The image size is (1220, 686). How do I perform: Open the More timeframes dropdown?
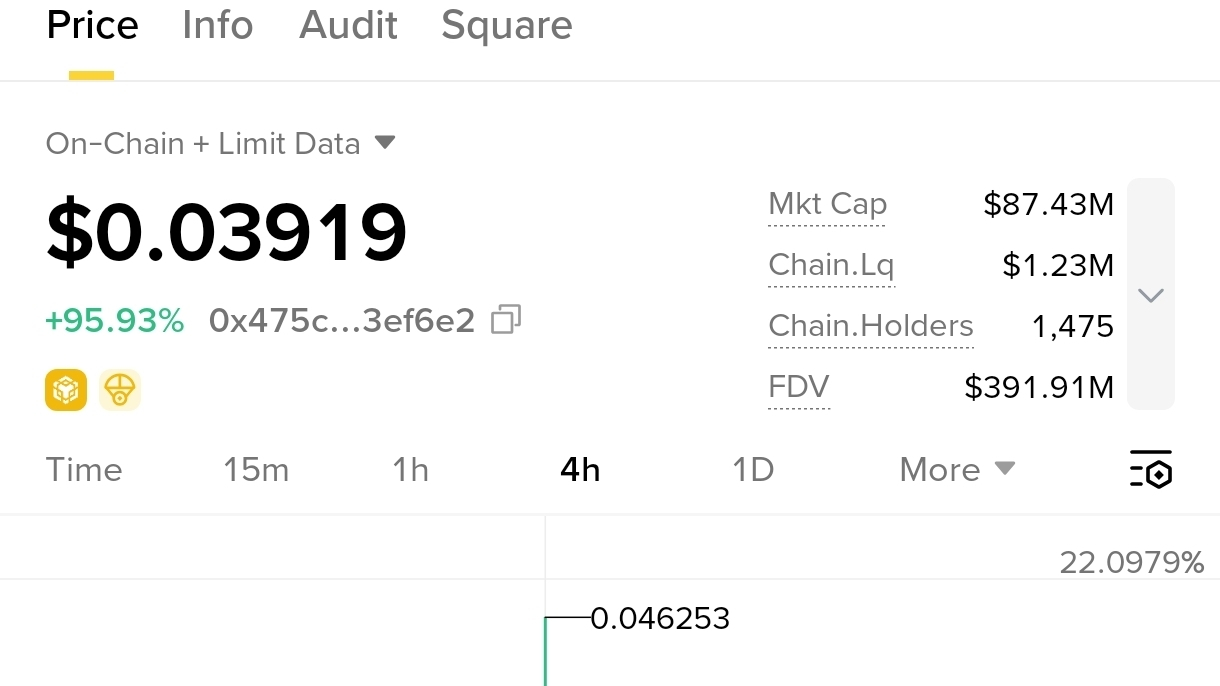pyautogui.click(x=957, y=470)
